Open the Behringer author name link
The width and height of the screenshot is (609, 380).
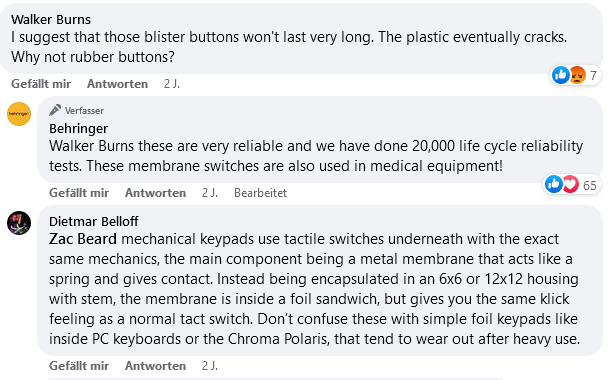point(78,128)
